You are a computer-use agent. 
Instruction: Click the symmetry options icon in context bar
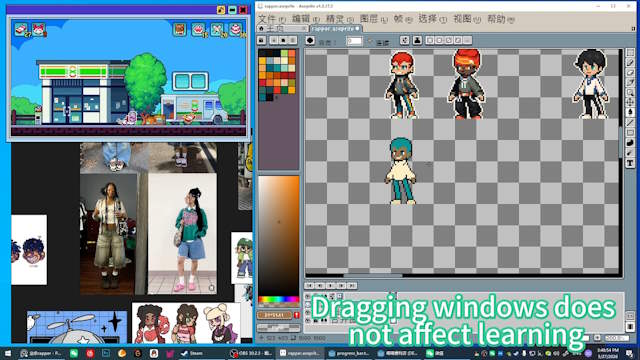coord(404,40)
